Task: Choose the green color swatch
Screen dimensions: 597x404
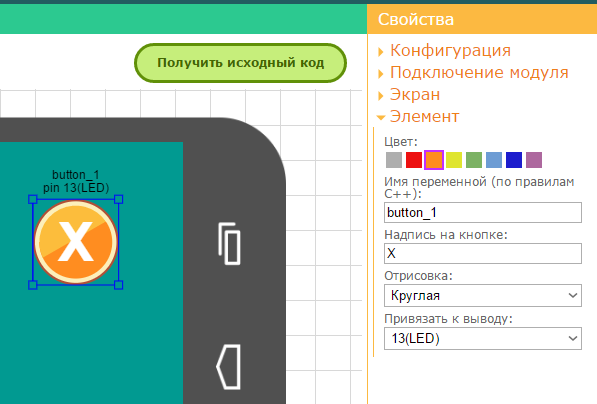Action: point(474,160)
